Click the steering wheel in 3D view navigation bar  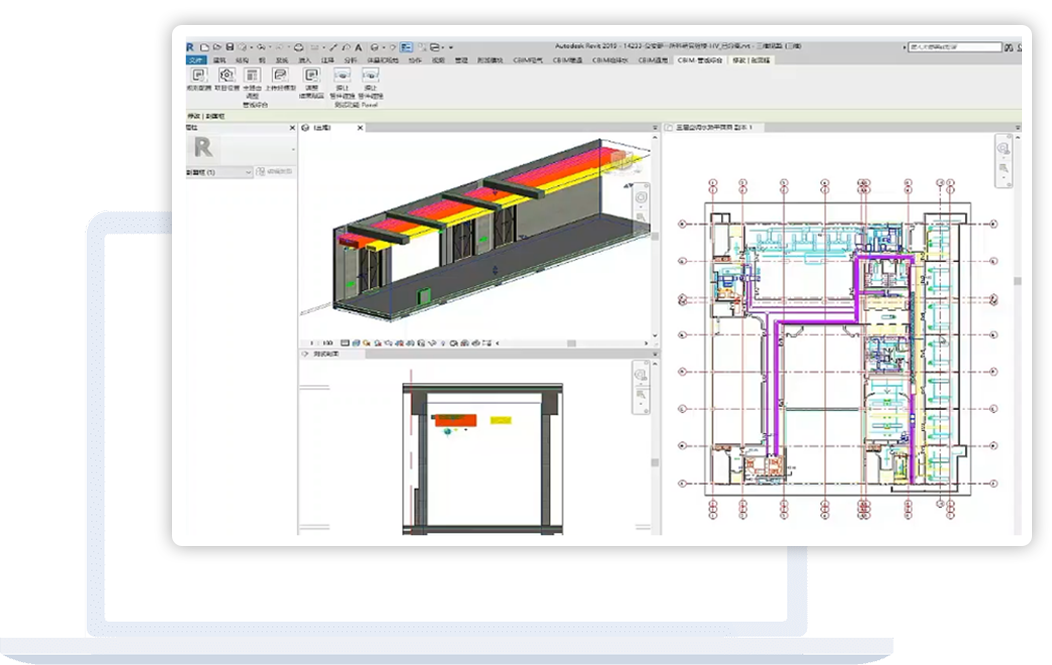640,195
